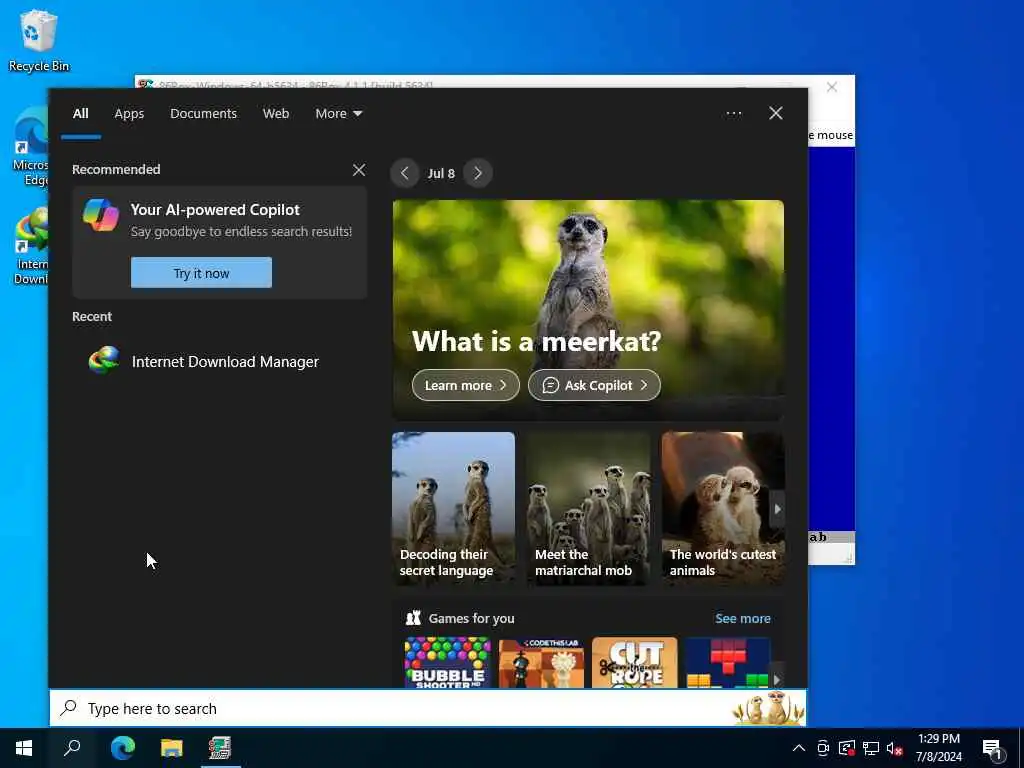Close the search panel
Screen dimensions: 1024x768
click(x=775, y=114)
